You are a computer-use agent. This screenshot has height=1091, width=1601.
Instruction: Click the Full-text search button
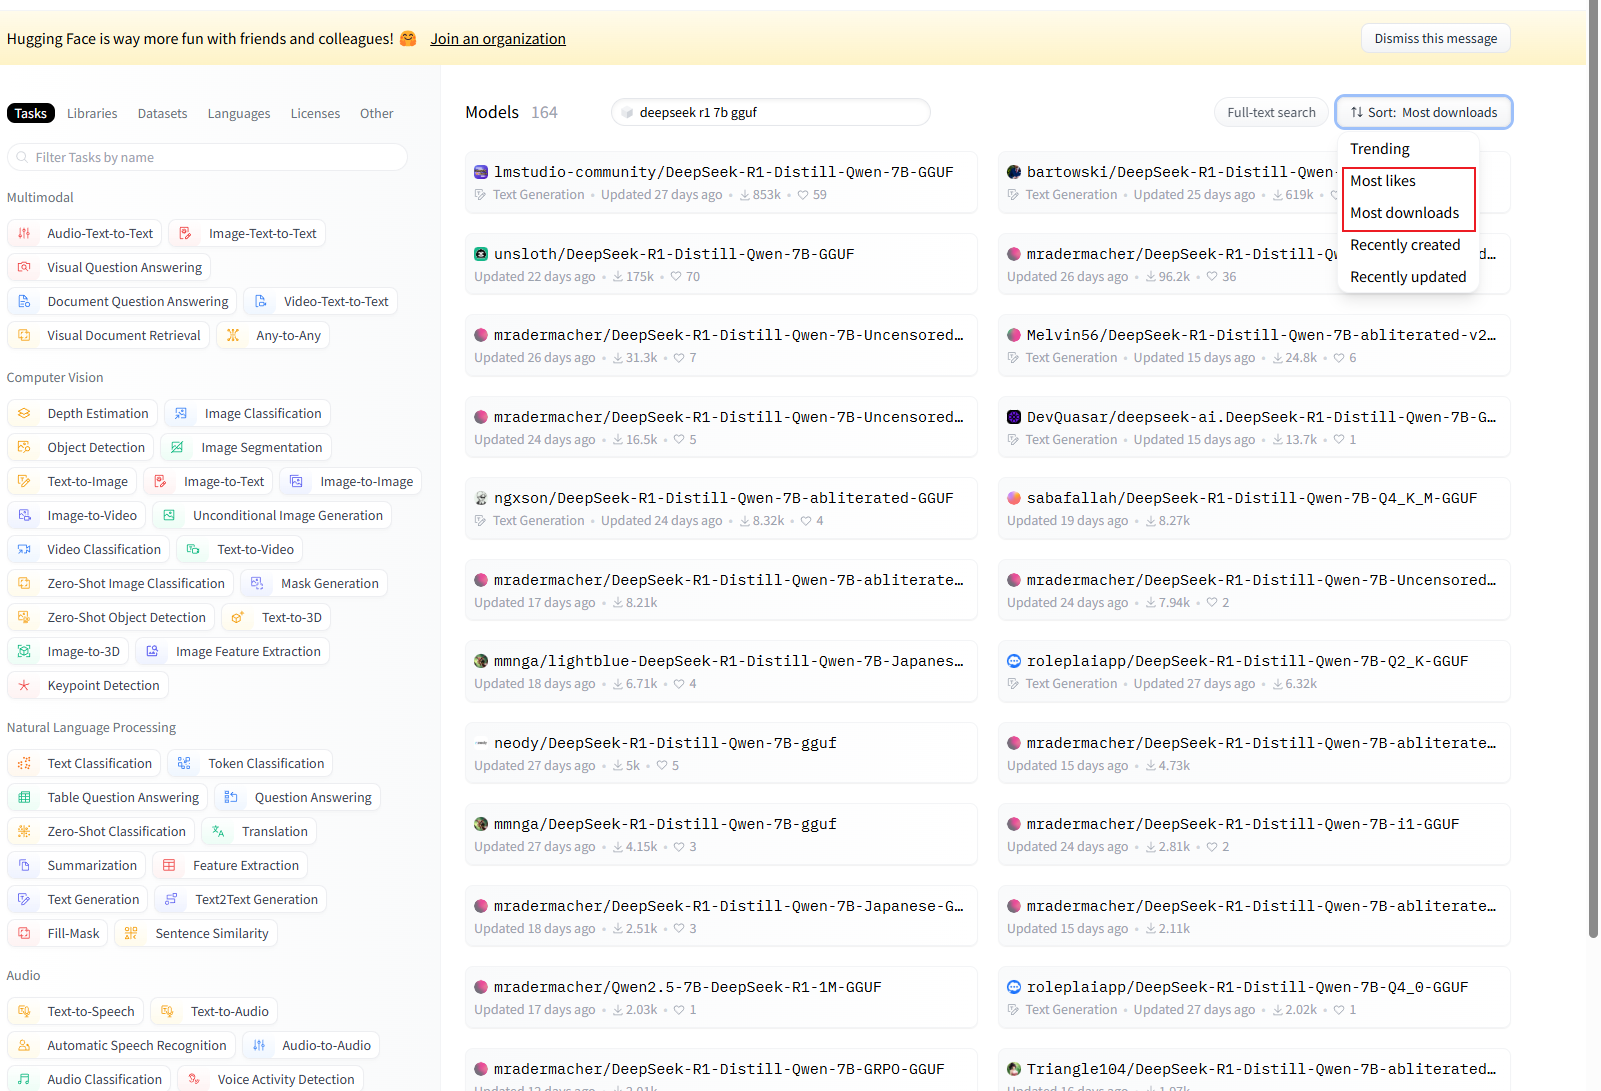pos(1271,112)
